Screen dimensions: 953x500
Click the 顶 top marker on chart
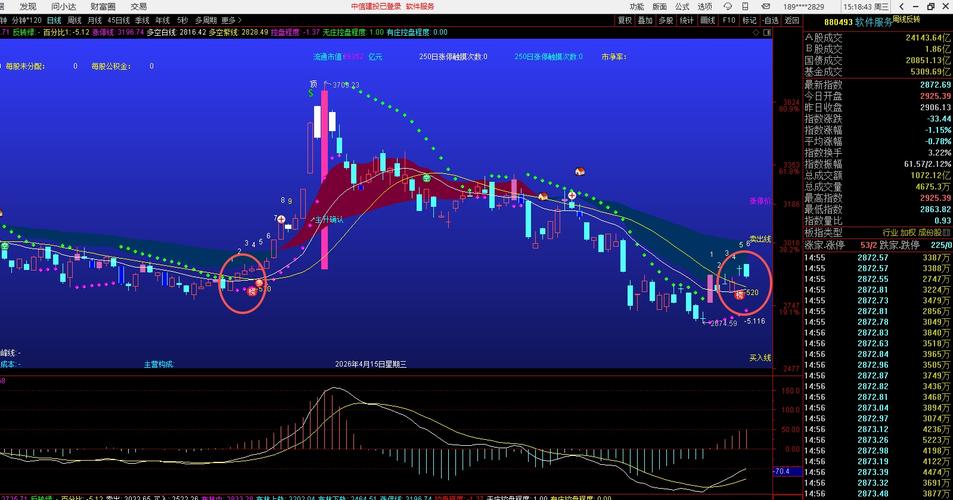[314, 84]
